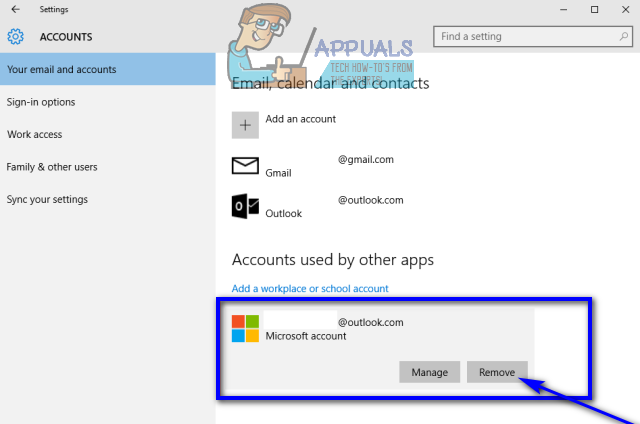The height and width of the screenshot is (424, 640).
Task: Select the Gmail envelope icon
Action: point(245,166)
